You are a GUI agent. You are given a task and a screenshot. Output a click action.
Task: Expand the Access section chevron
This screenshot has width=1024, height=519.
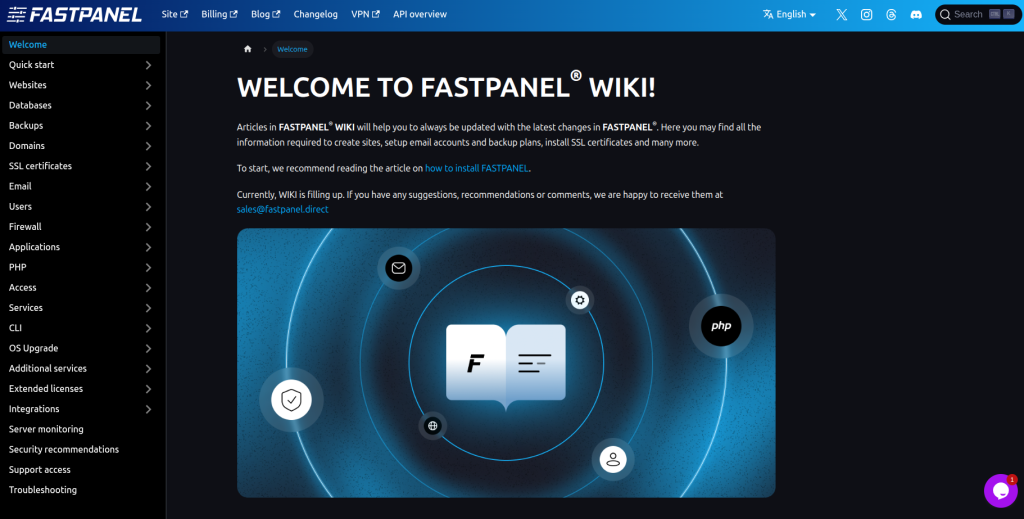[148, 288]
